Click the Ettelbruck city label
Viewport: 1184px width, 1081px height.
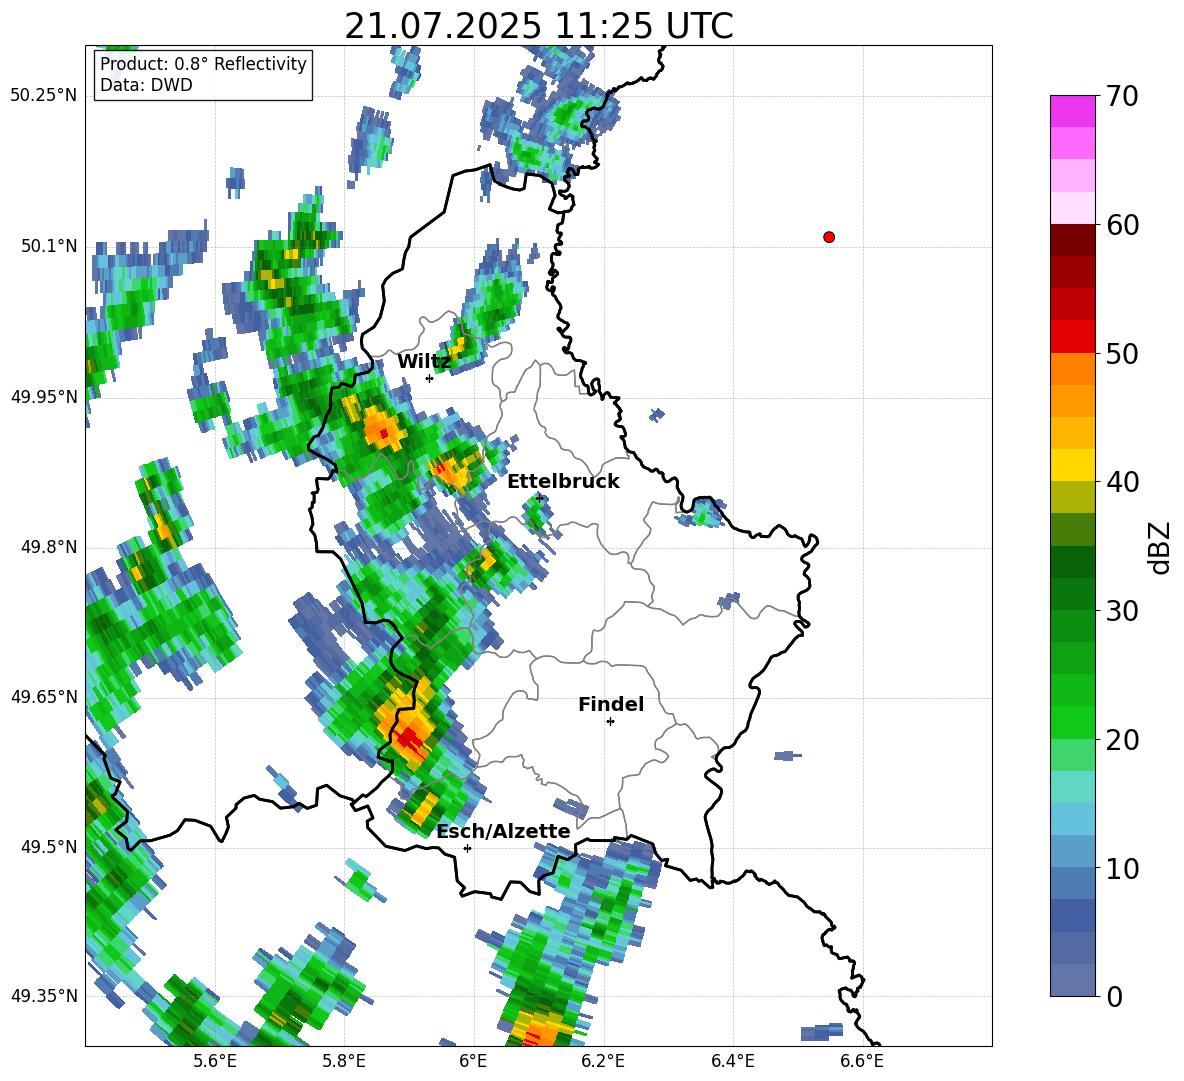[563, 482]
